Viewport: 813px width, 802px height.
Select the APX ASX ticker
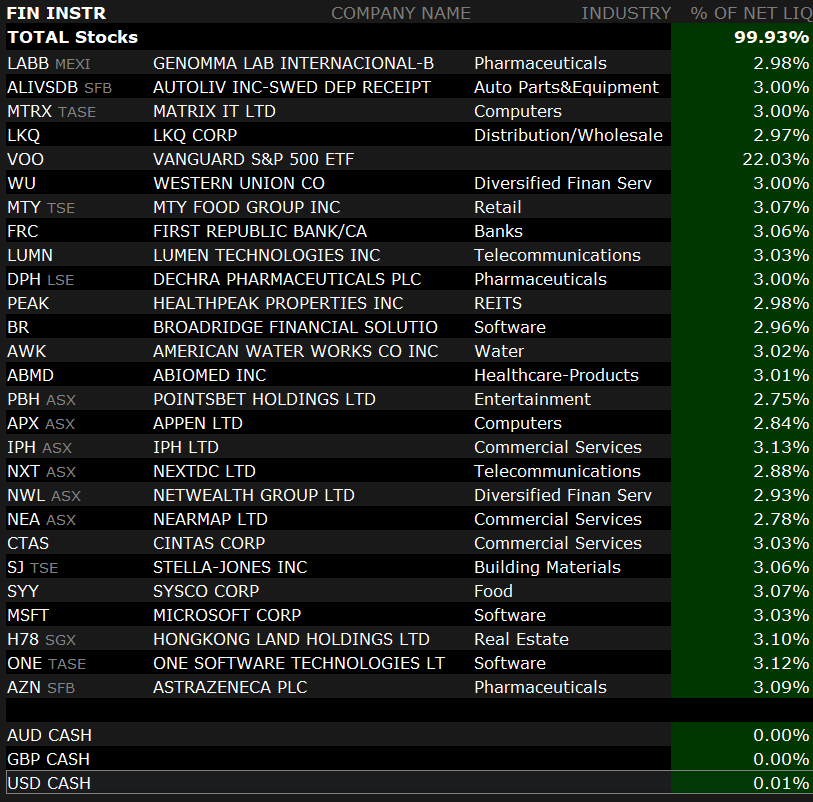pos(41,424)
